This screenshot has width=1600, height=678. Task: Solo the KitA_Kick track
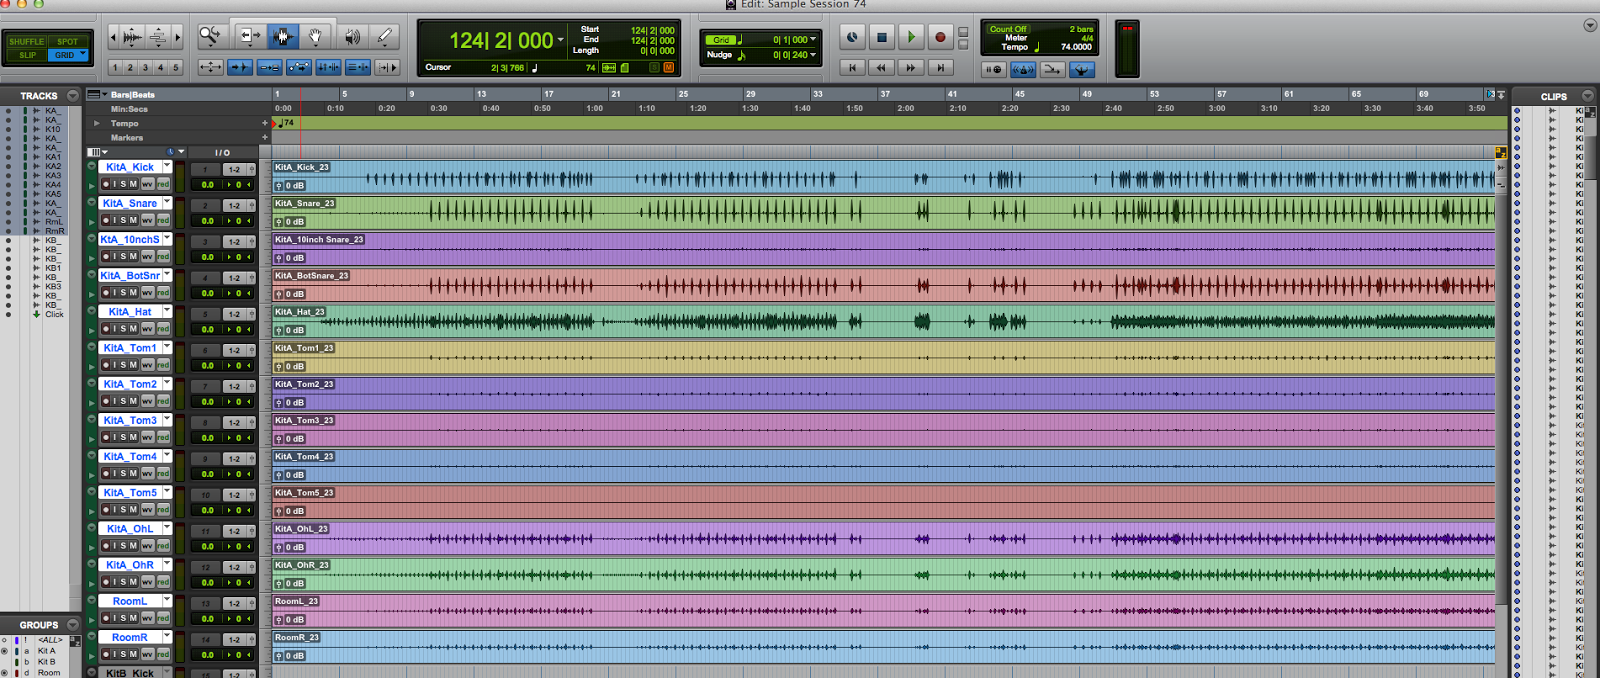coord(124,184)
